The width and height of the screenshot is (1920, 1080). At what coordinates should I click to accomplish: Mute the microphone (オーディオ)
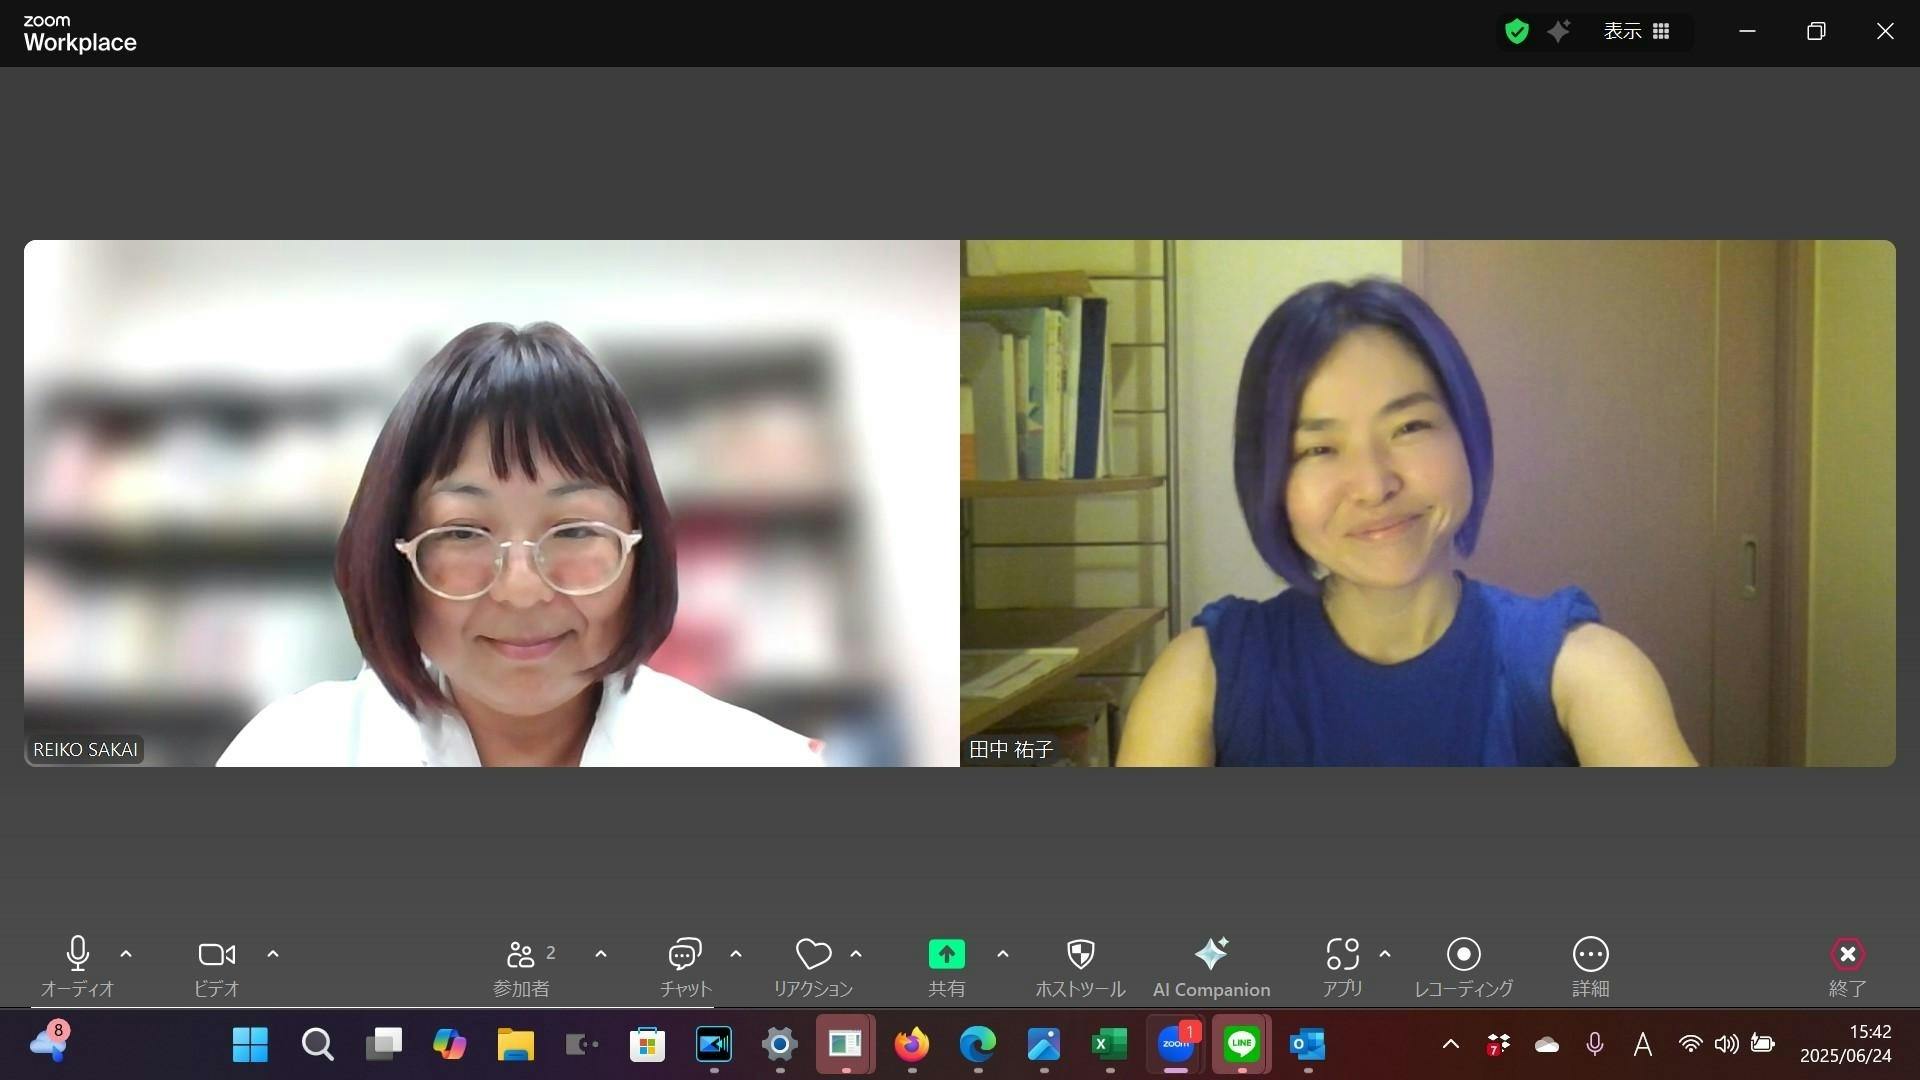[77, 956]
